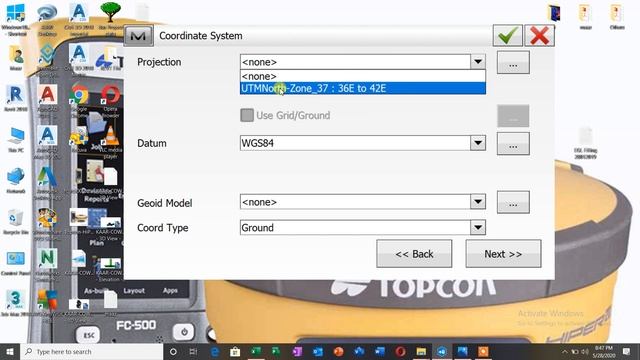640x360 pixels.
Task: Open Projection settings with the ... button
Action: [x=513, y=62]
